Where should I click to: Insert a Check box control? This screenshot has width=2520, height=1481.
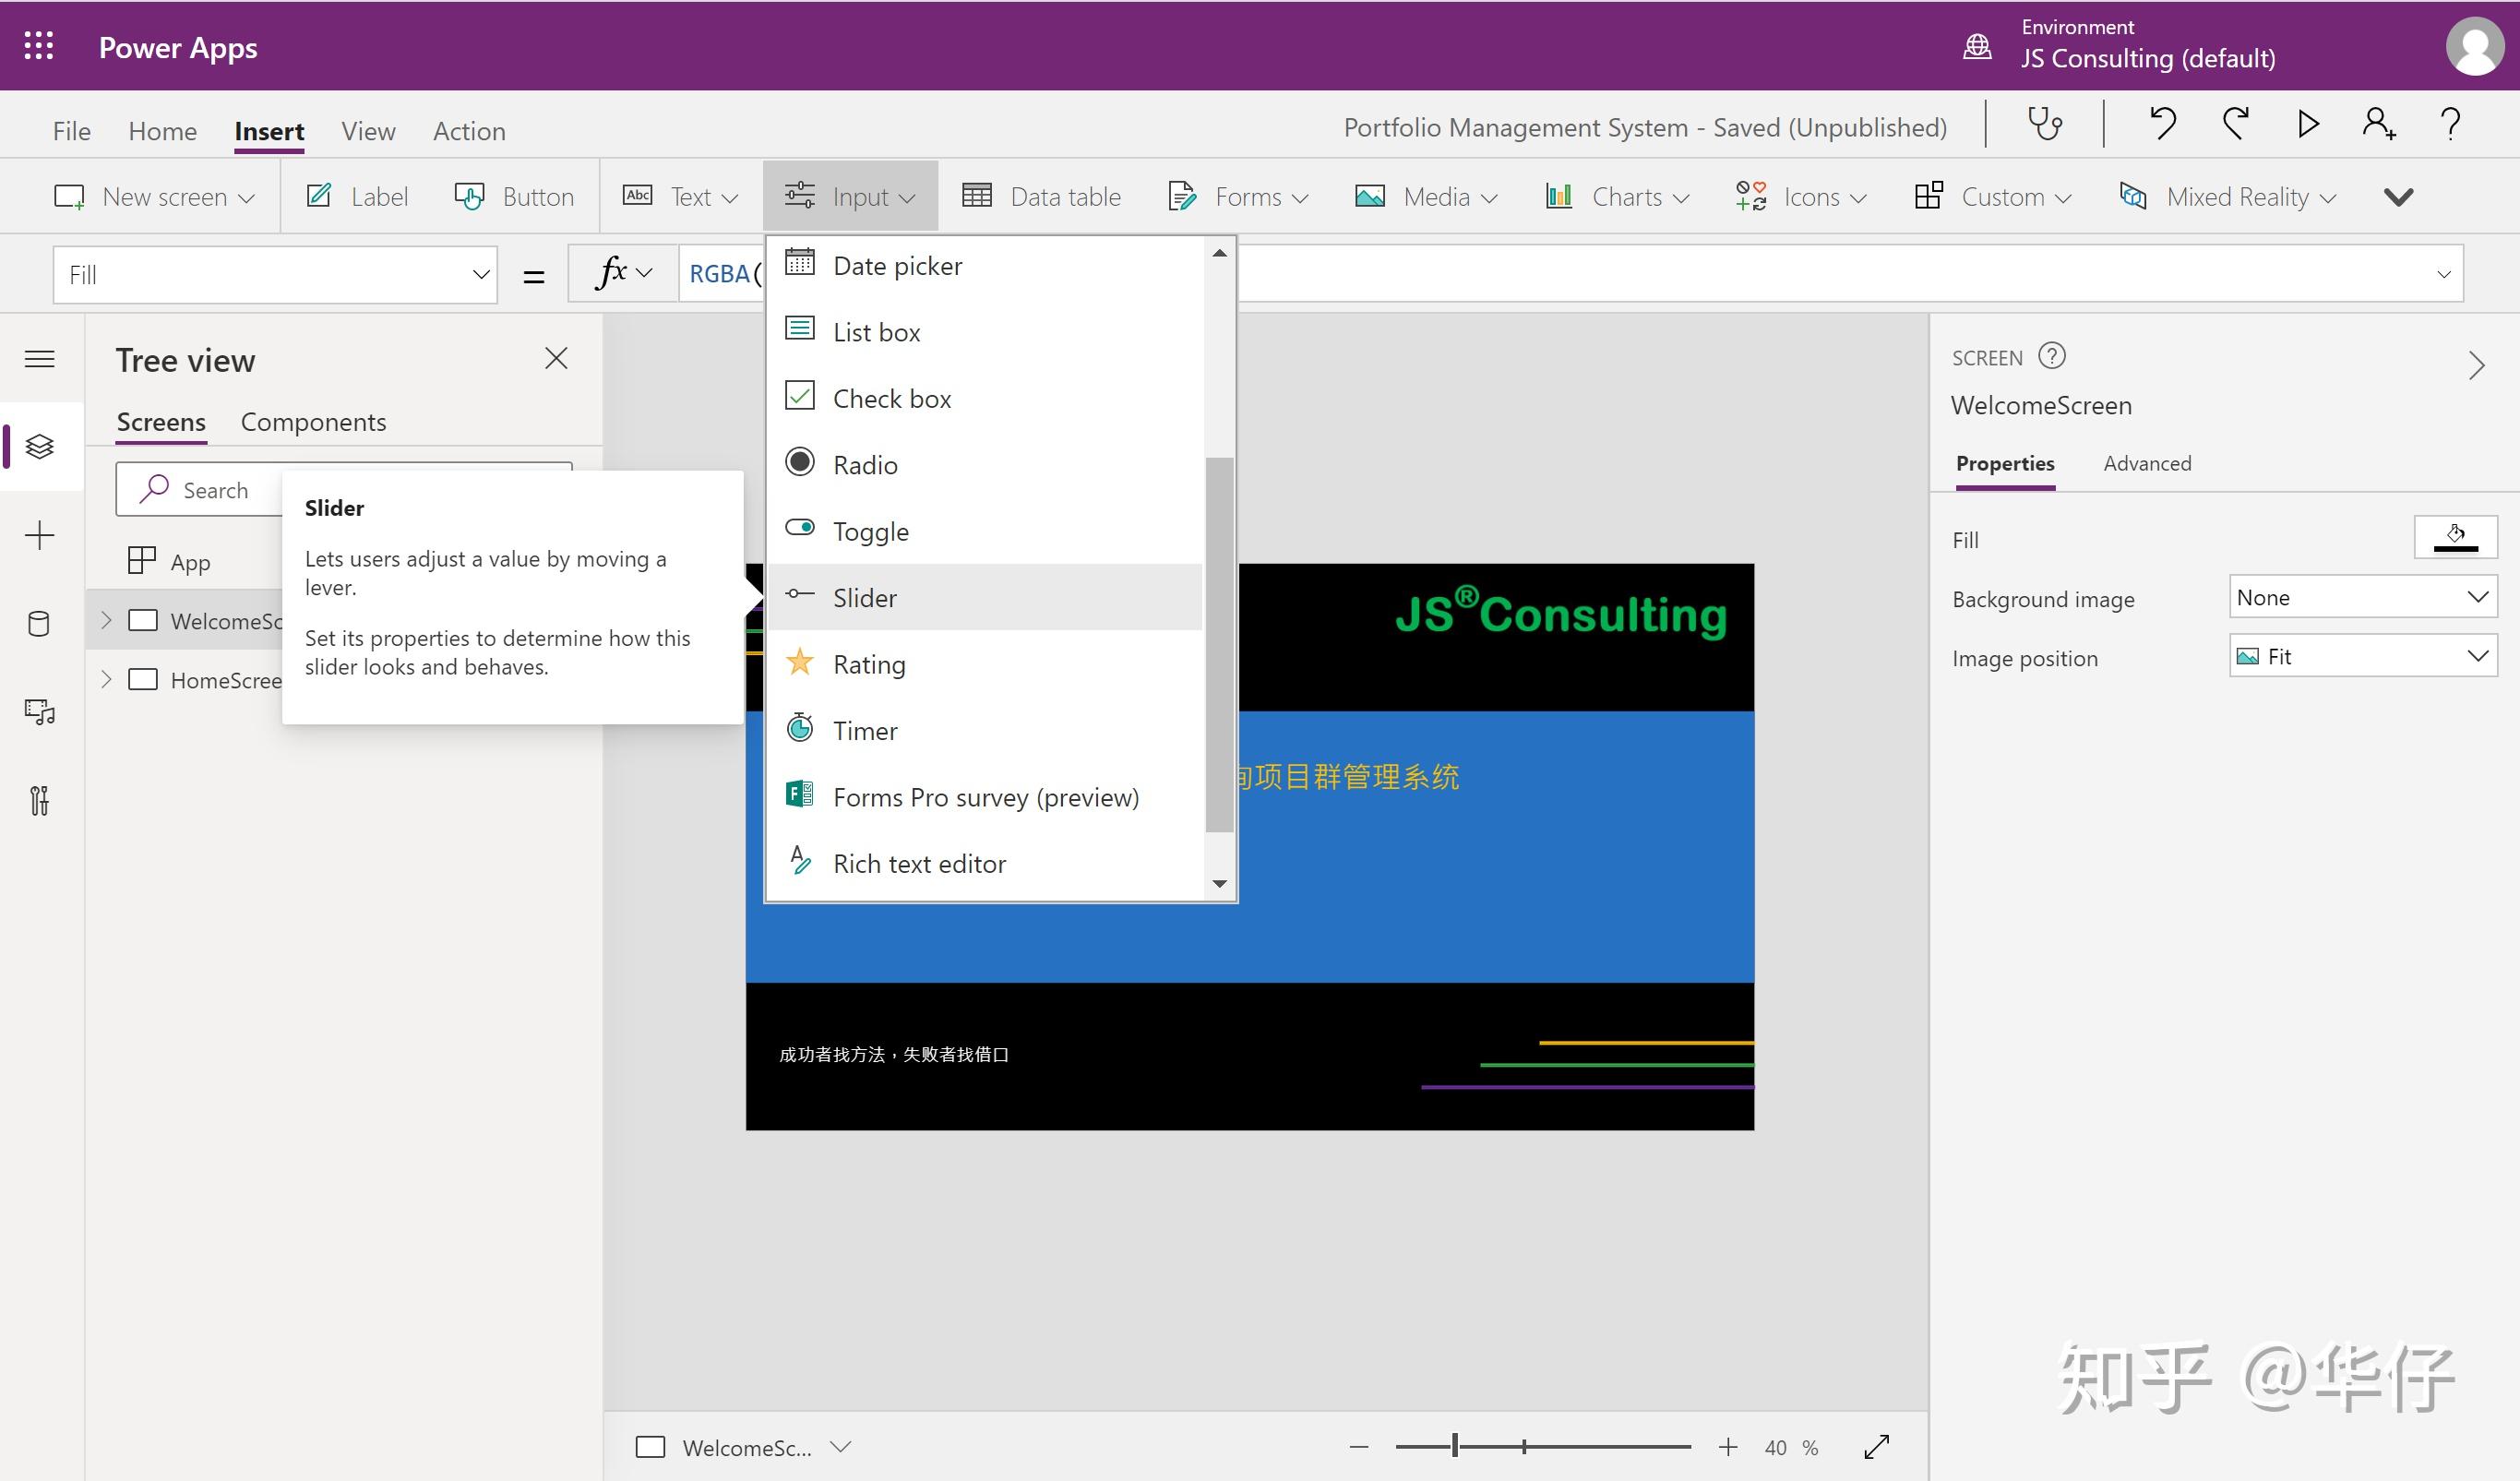click(891, 398)
